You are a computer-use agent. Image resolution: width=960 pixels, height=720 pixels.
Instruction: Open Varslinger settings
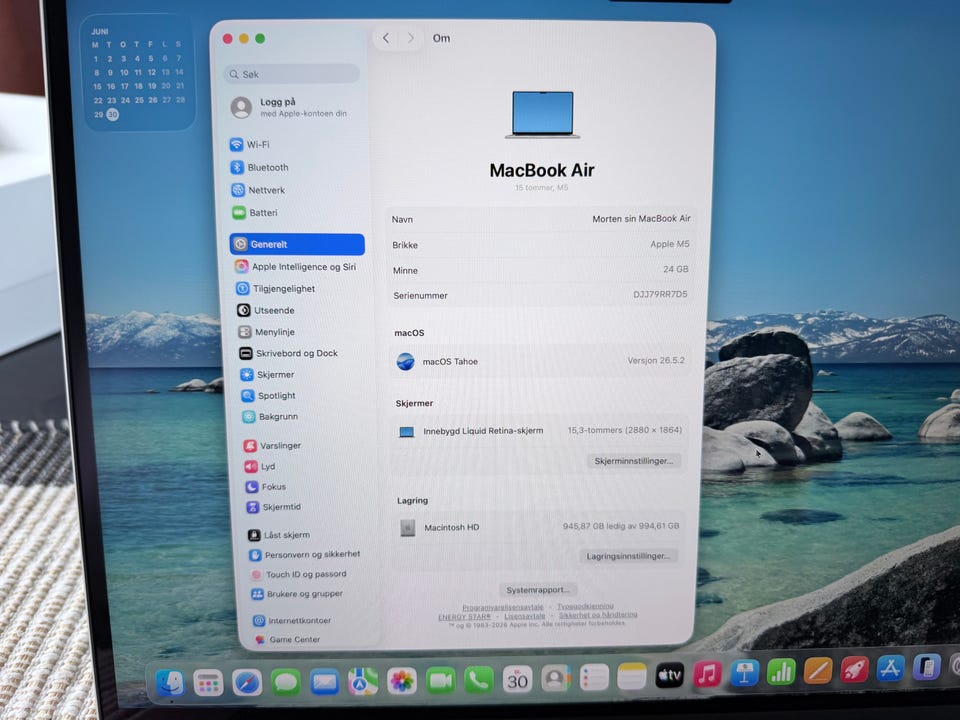pos(272,446)
